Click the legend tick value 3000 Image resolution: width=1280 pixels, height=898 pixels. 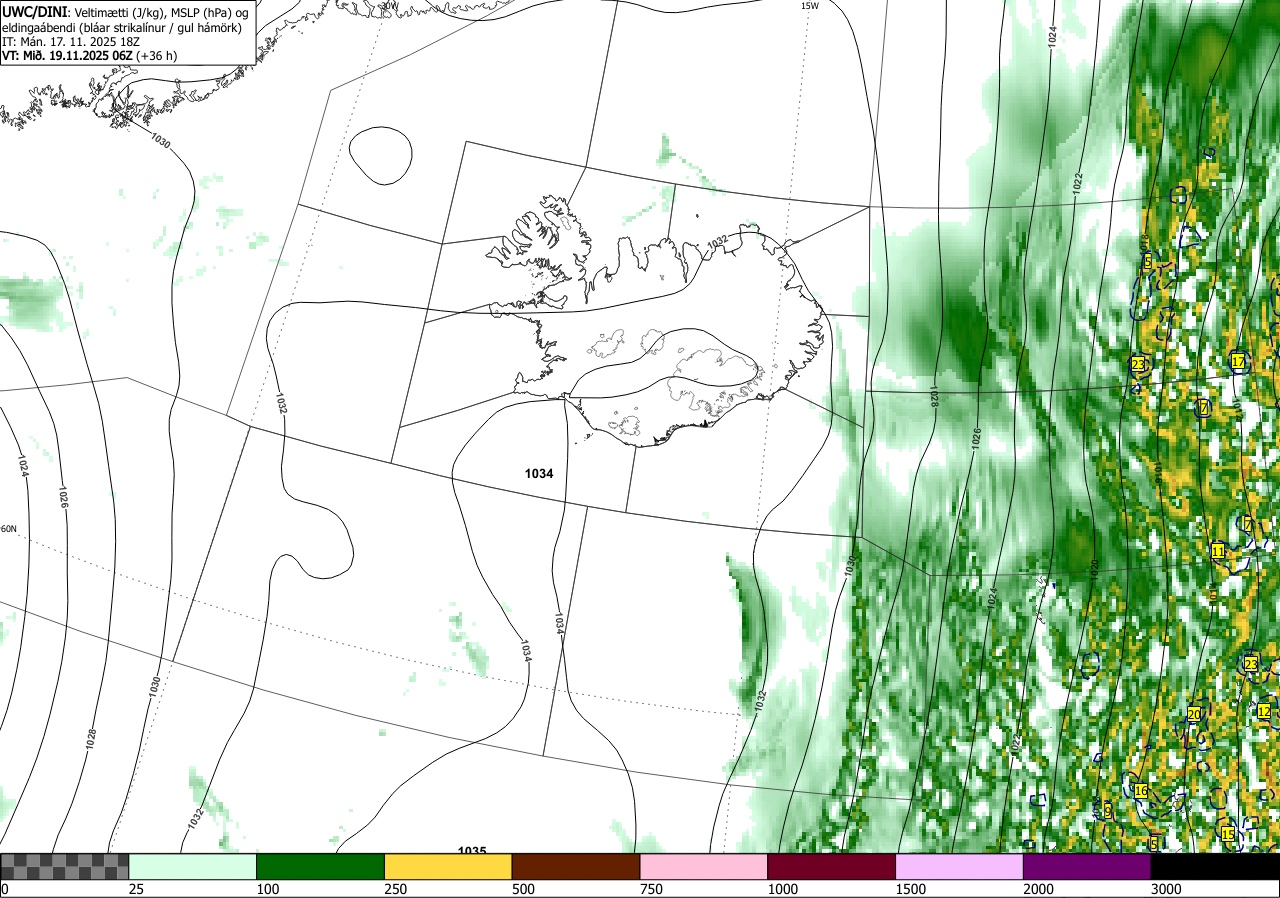(x=1166, y=889)
